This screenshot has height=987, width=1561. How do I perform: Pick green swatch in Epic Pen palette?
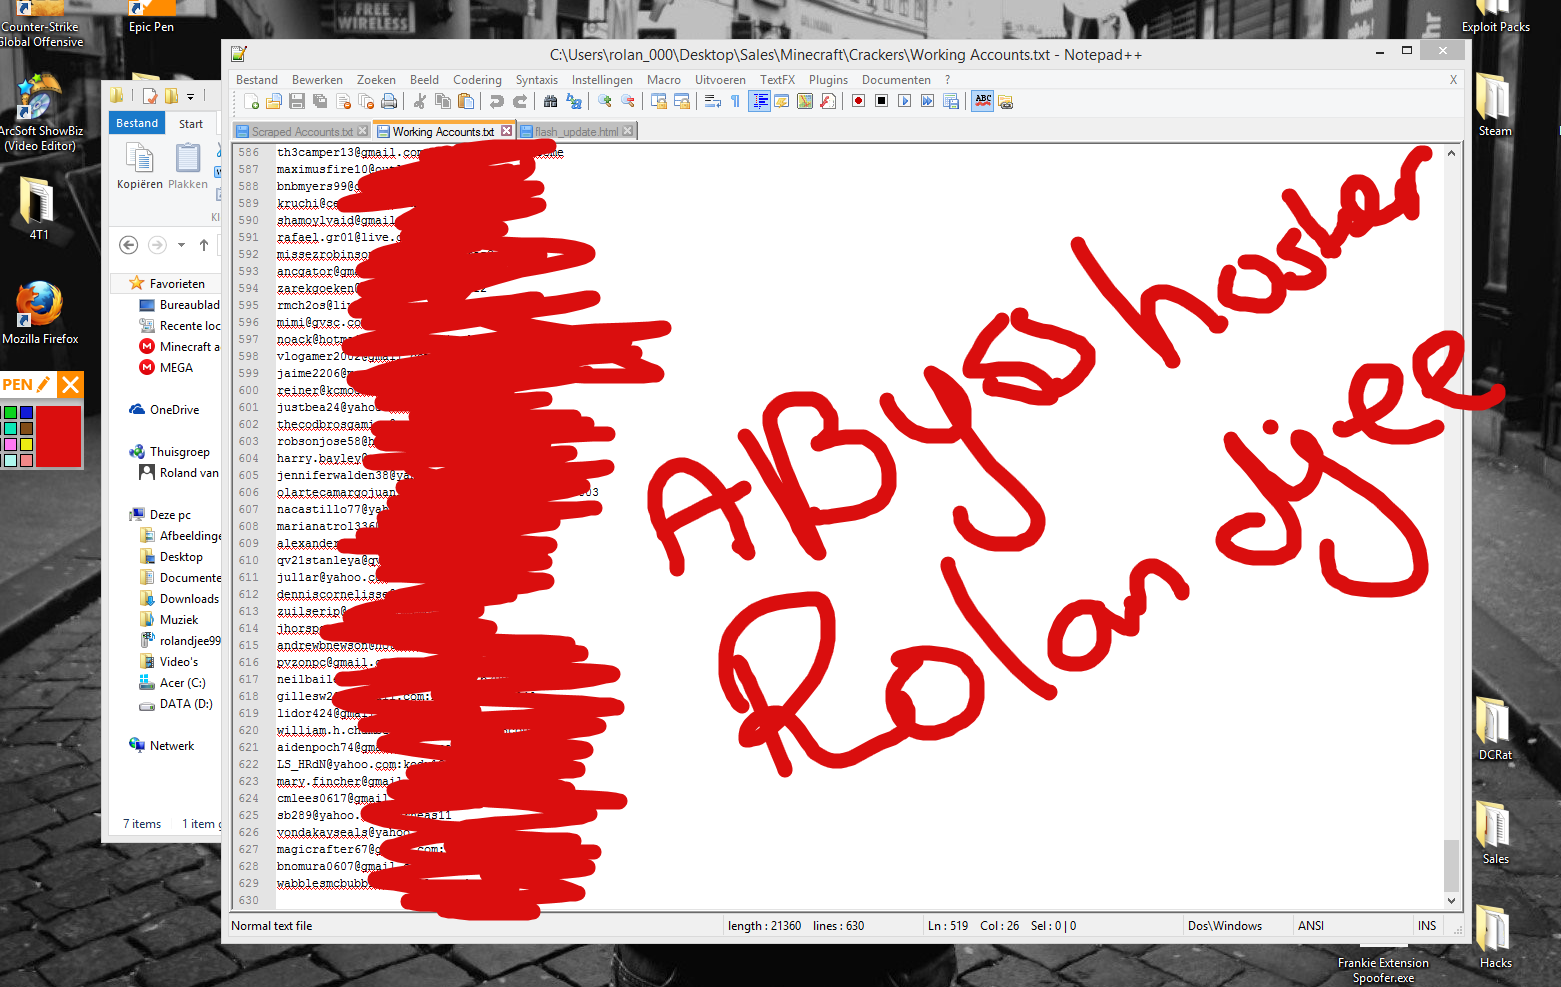10,413
